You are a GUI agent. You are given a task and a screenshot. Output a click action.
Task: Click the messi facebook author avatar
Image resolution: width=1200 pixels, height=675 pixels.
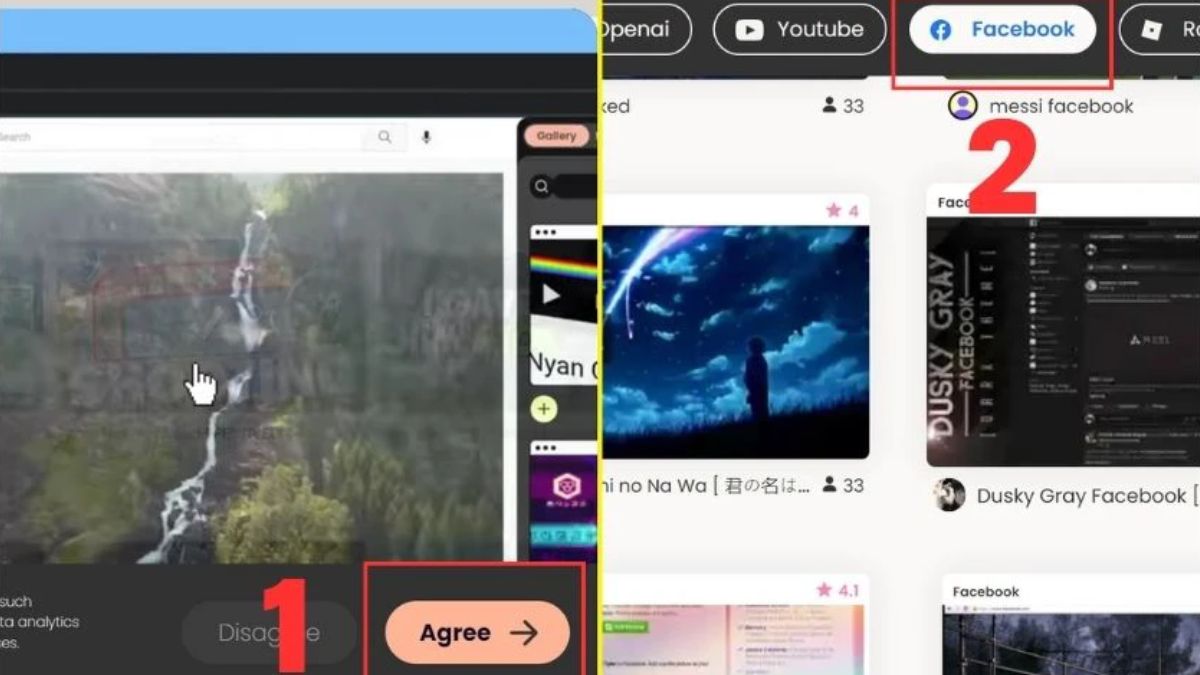(962, 105)
